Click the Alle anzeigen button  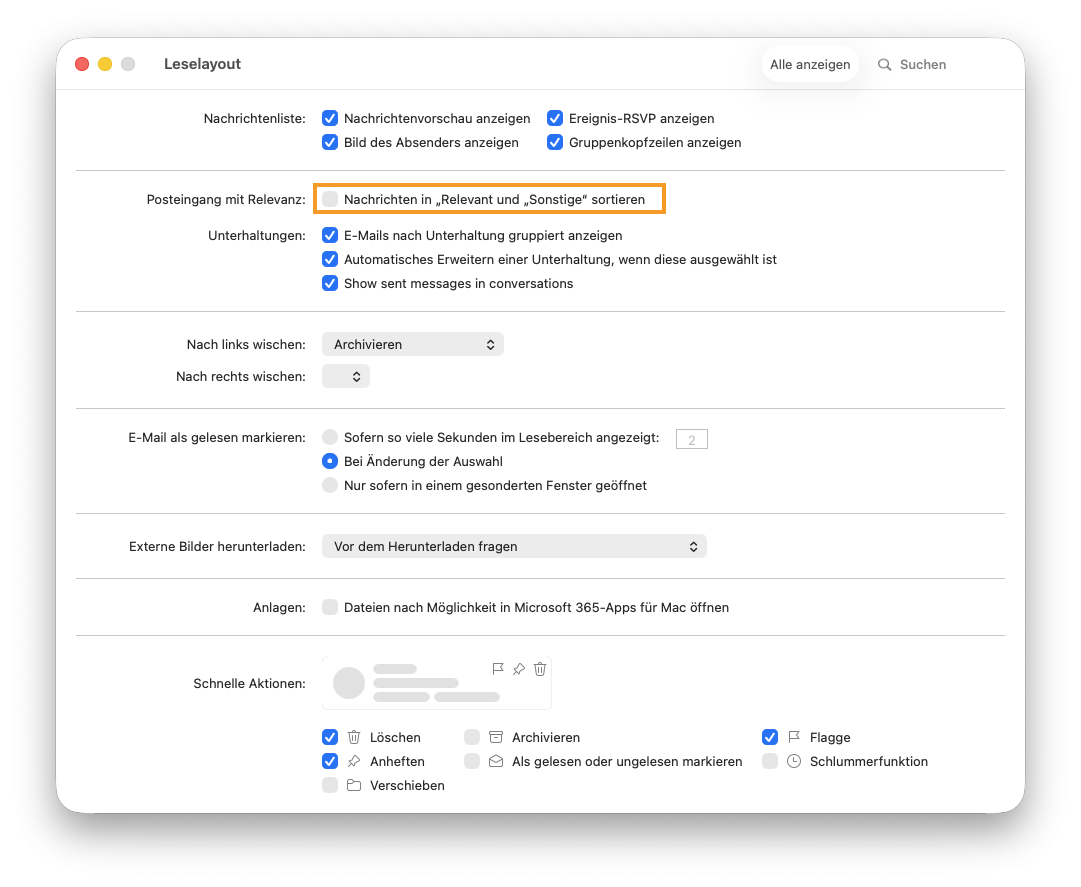pos(810,65)
